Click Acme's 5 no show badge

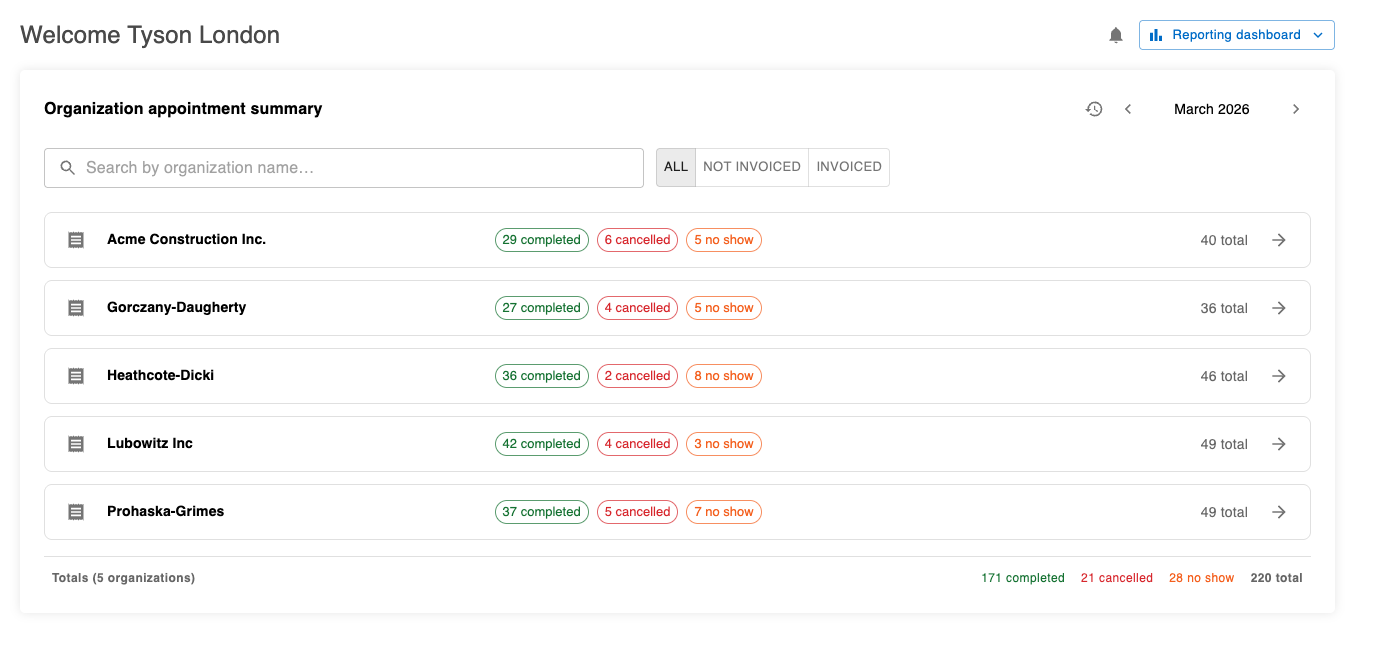coord(724,240)
